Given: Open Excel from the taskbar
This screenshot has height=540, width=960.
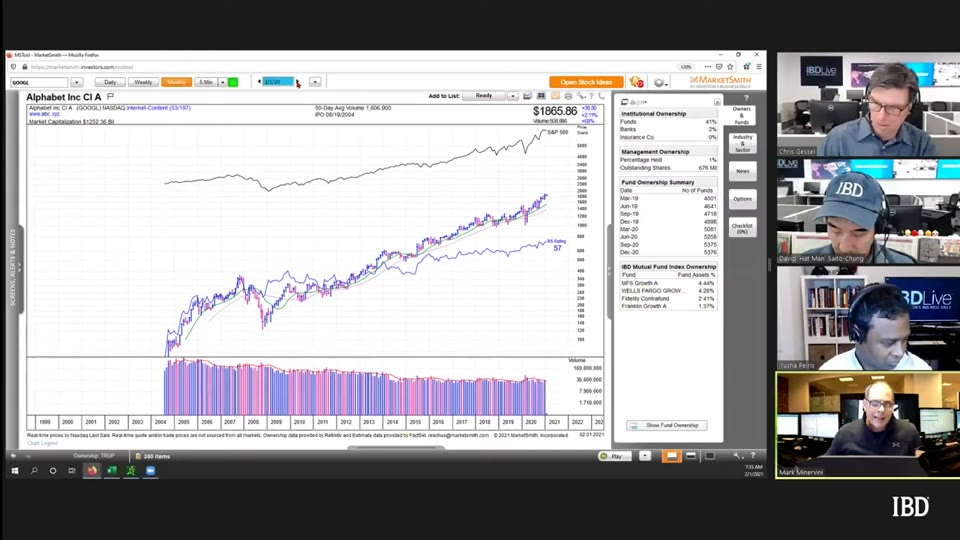Looking at the screenshot, I should click(x=111, y=471).
